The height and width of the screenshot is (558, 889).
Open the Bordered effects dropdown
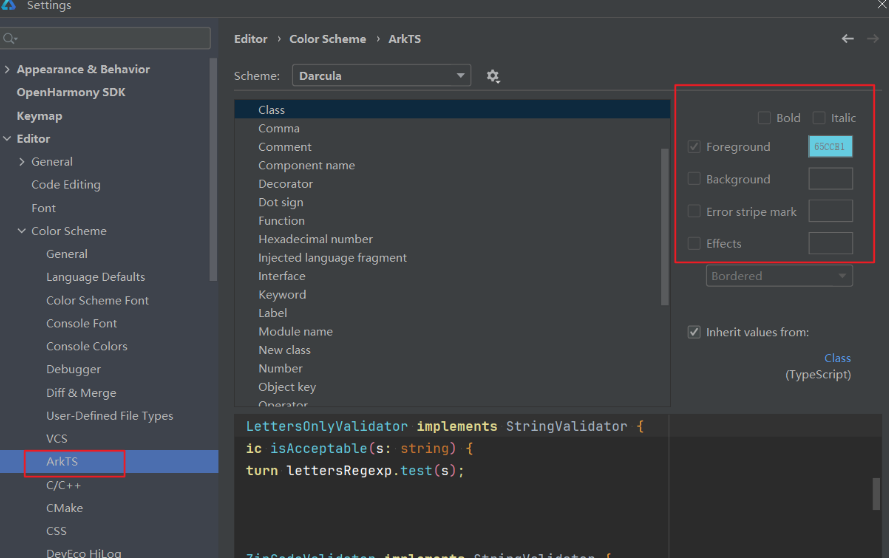(x=779, y=276)
